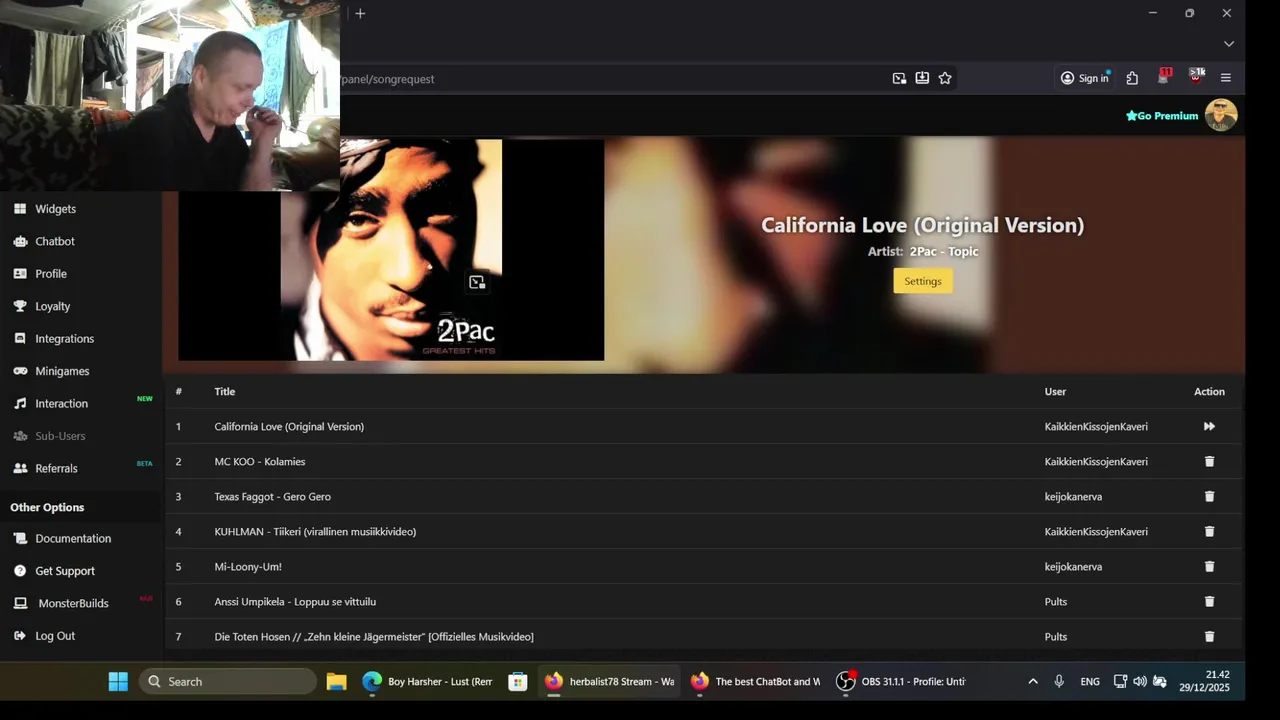The width and height of the screenshot is (1280, 720).
Task: Click picture-in-picture icon in address bar
Action: (x=899, y=78)
